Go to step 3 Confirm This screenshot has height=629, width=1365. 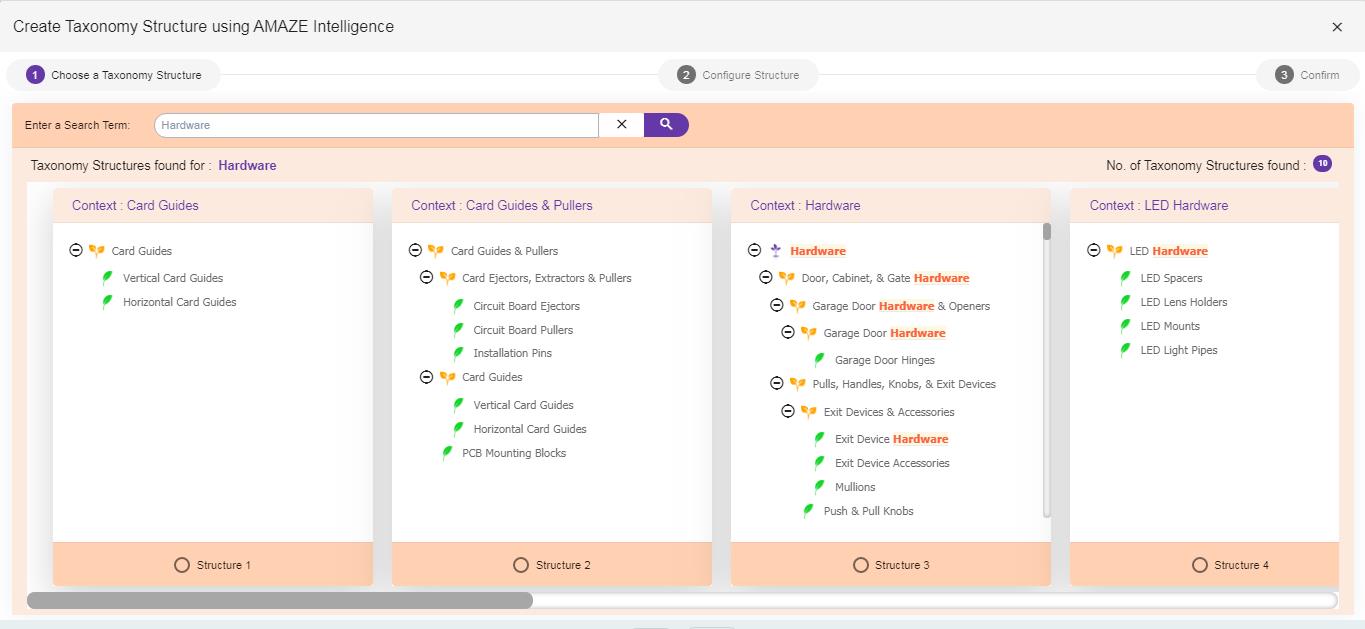point(1307,75)
